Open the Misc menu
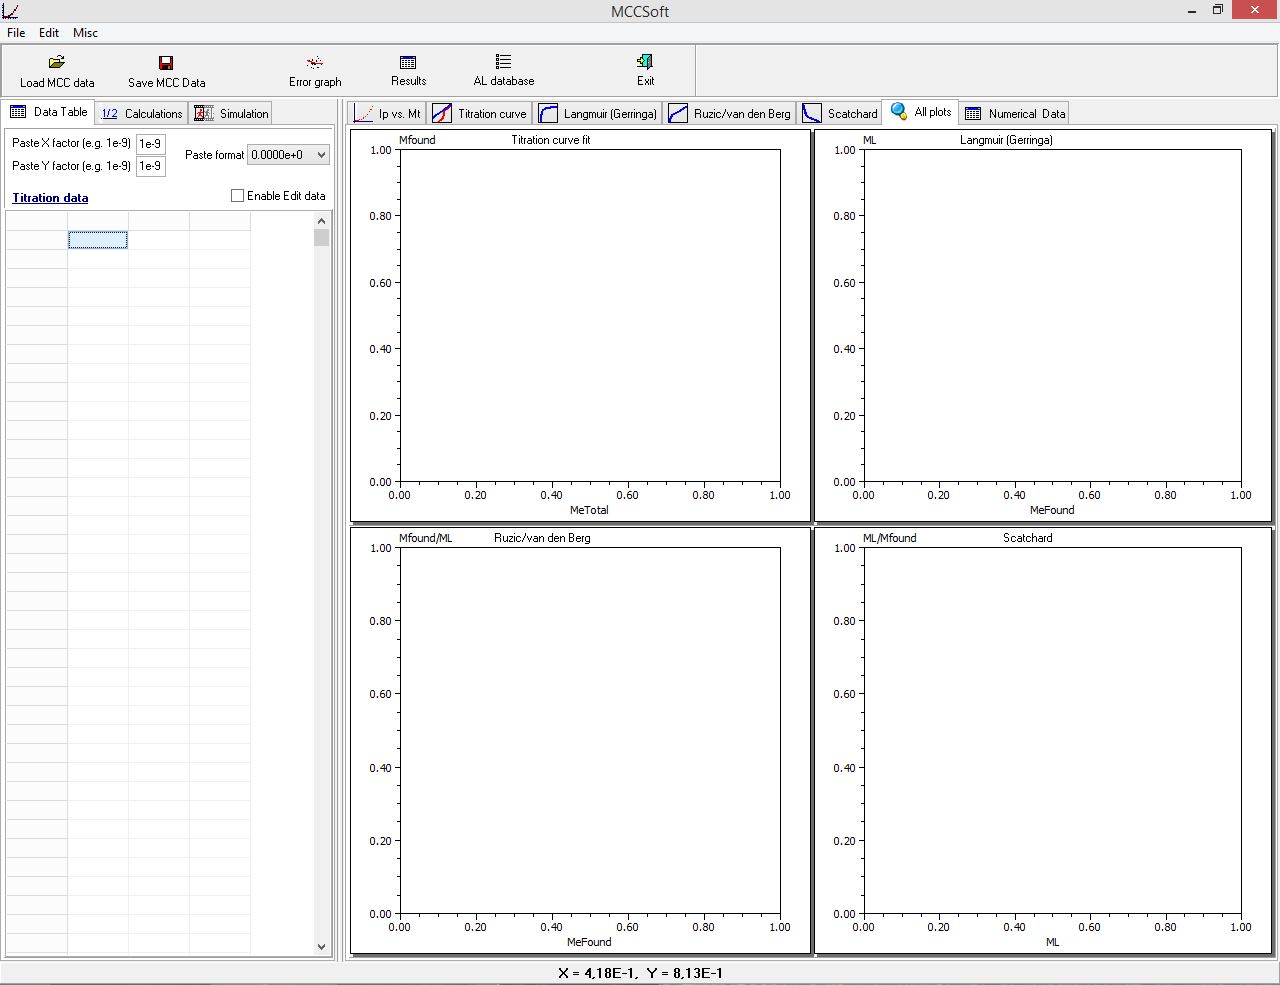Viewport: 1280px width, 985px height. [85, 33]
